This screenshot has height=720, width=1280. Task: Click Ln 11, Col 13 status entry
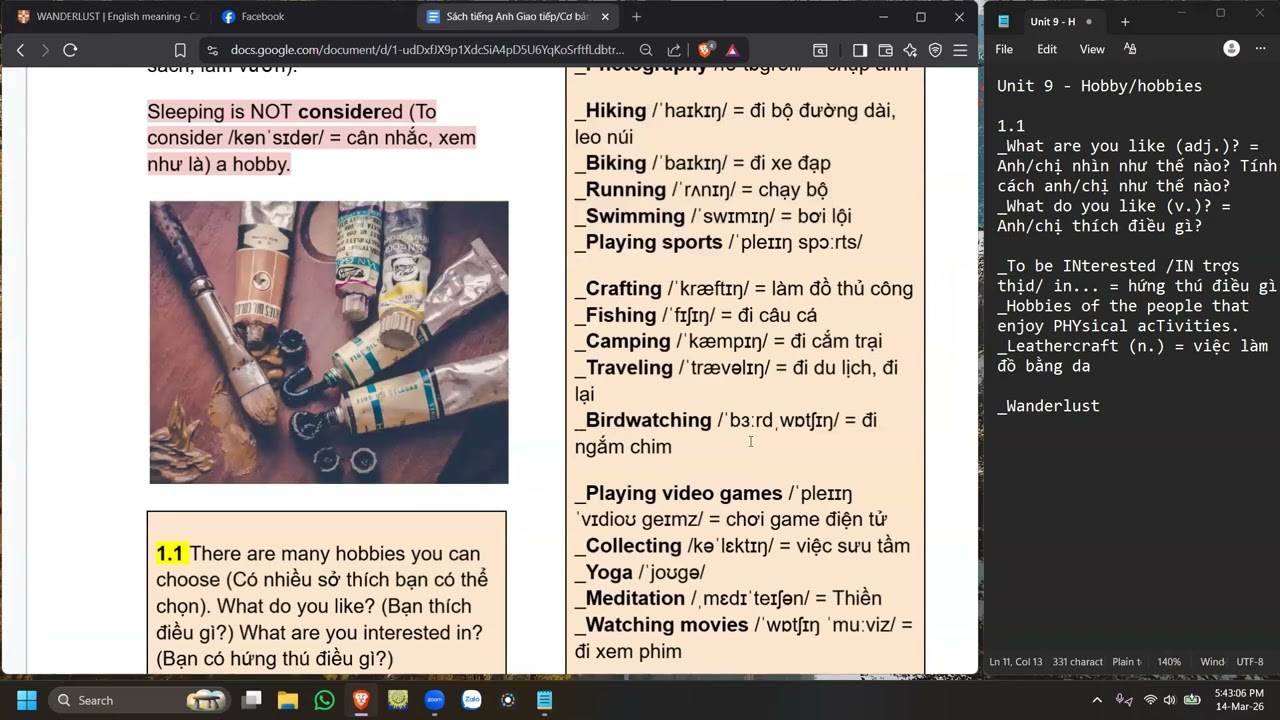click(x=1016, y=662)
